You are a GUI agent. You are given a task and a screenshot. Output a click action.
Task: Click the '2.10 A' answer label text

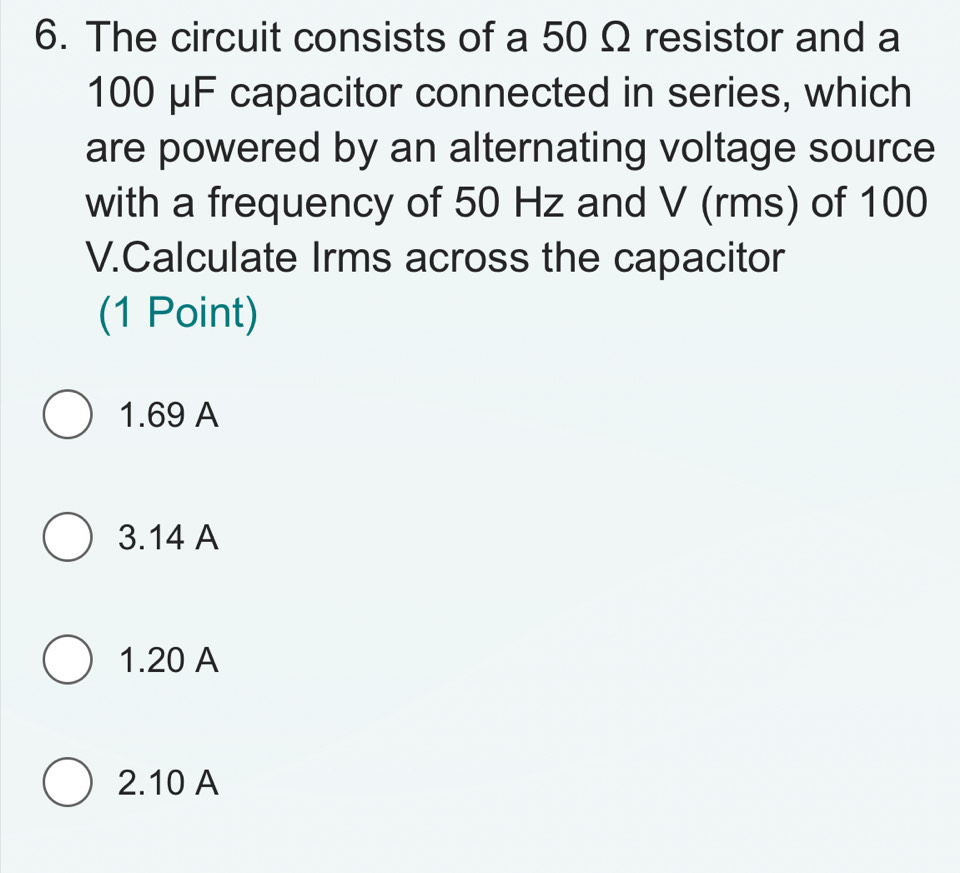point(167,782)
